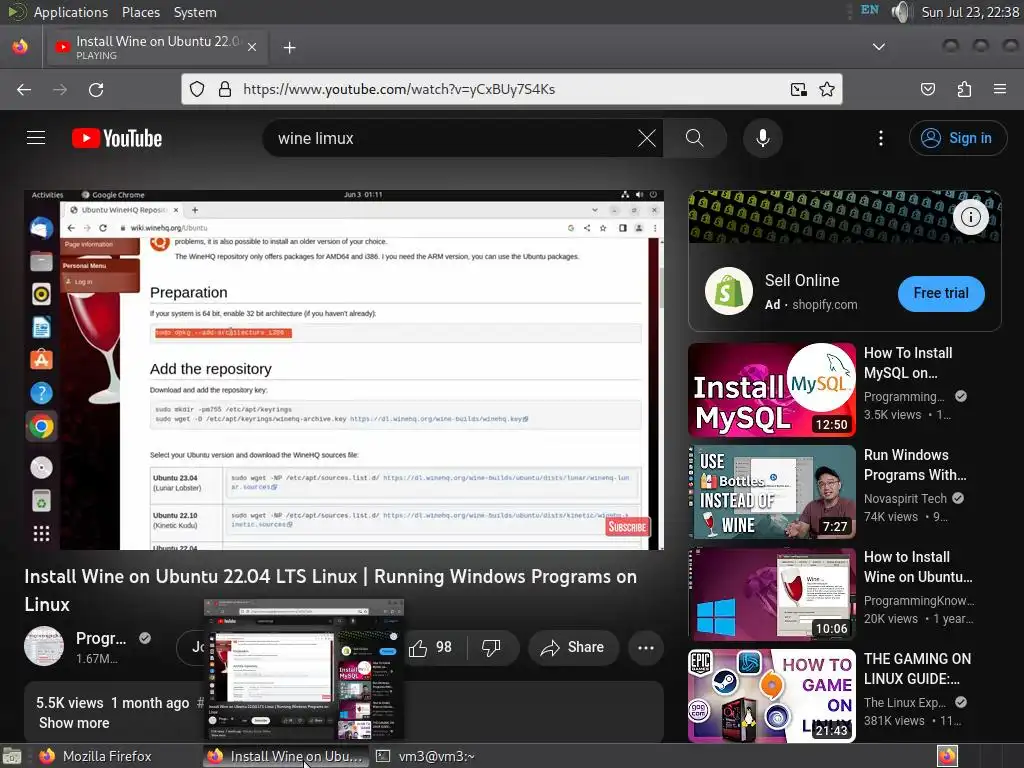Like the video with thumbs up
This screenshot has height=768, width=1024.
pos(430,647)
